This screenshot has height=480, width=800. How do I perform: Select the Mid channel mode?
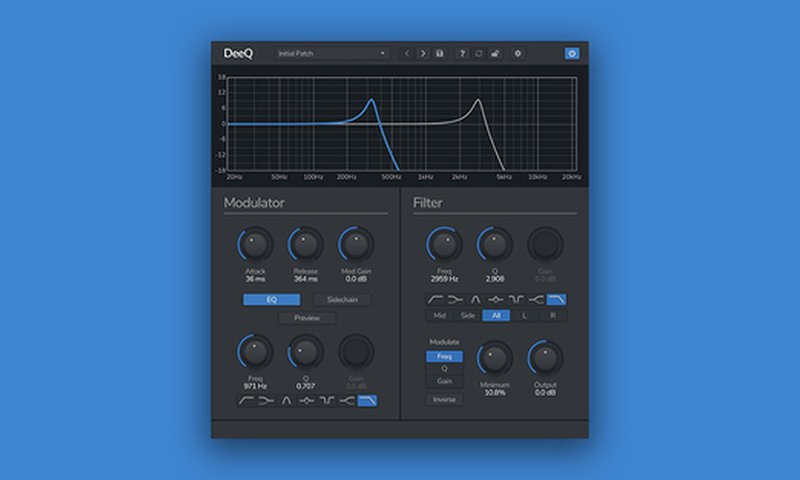point(438,315)
